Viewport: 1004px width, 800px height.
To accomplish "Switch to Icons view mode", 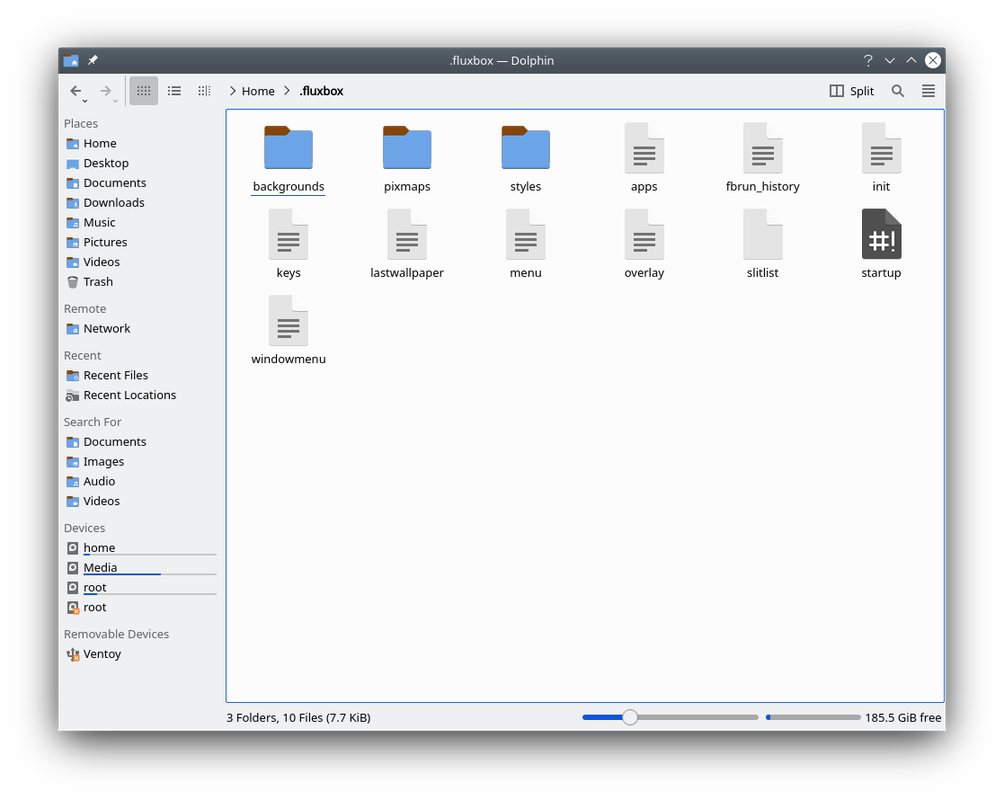I will 143,91.
